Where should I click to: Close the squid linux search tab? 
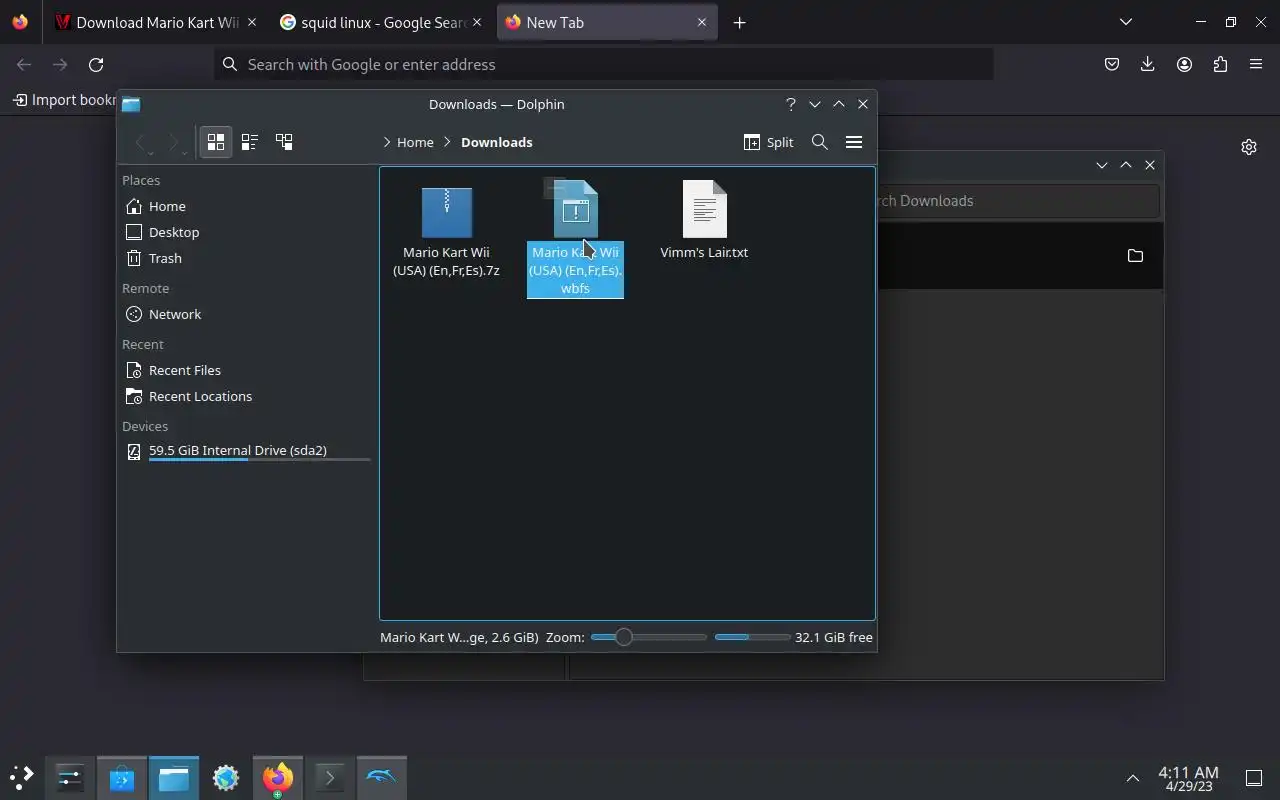[476, 22]
